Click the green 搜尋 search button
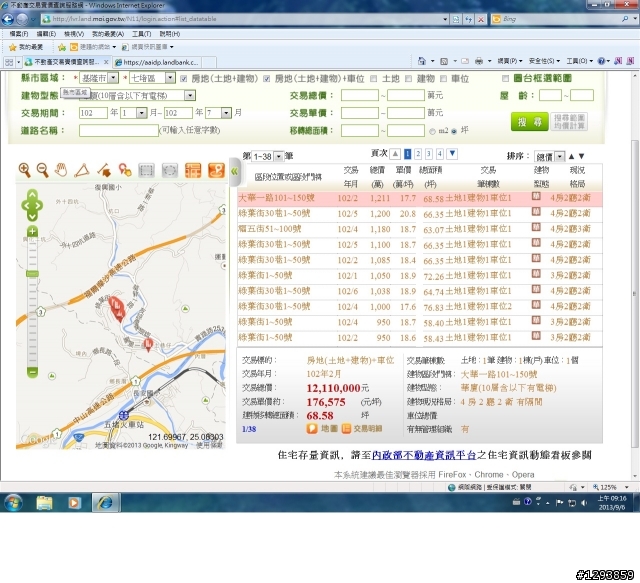 click(x=529, y=122)
